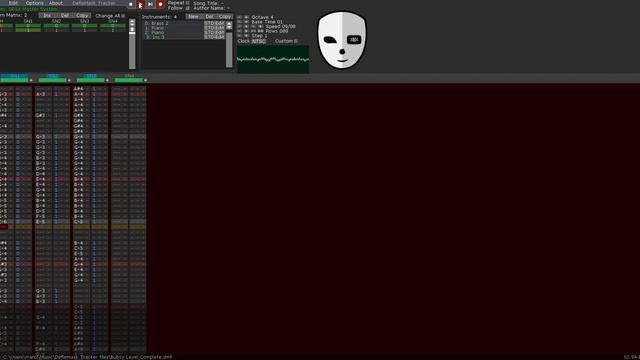Click SN2 green volume bar

click(x=52, y=80)
